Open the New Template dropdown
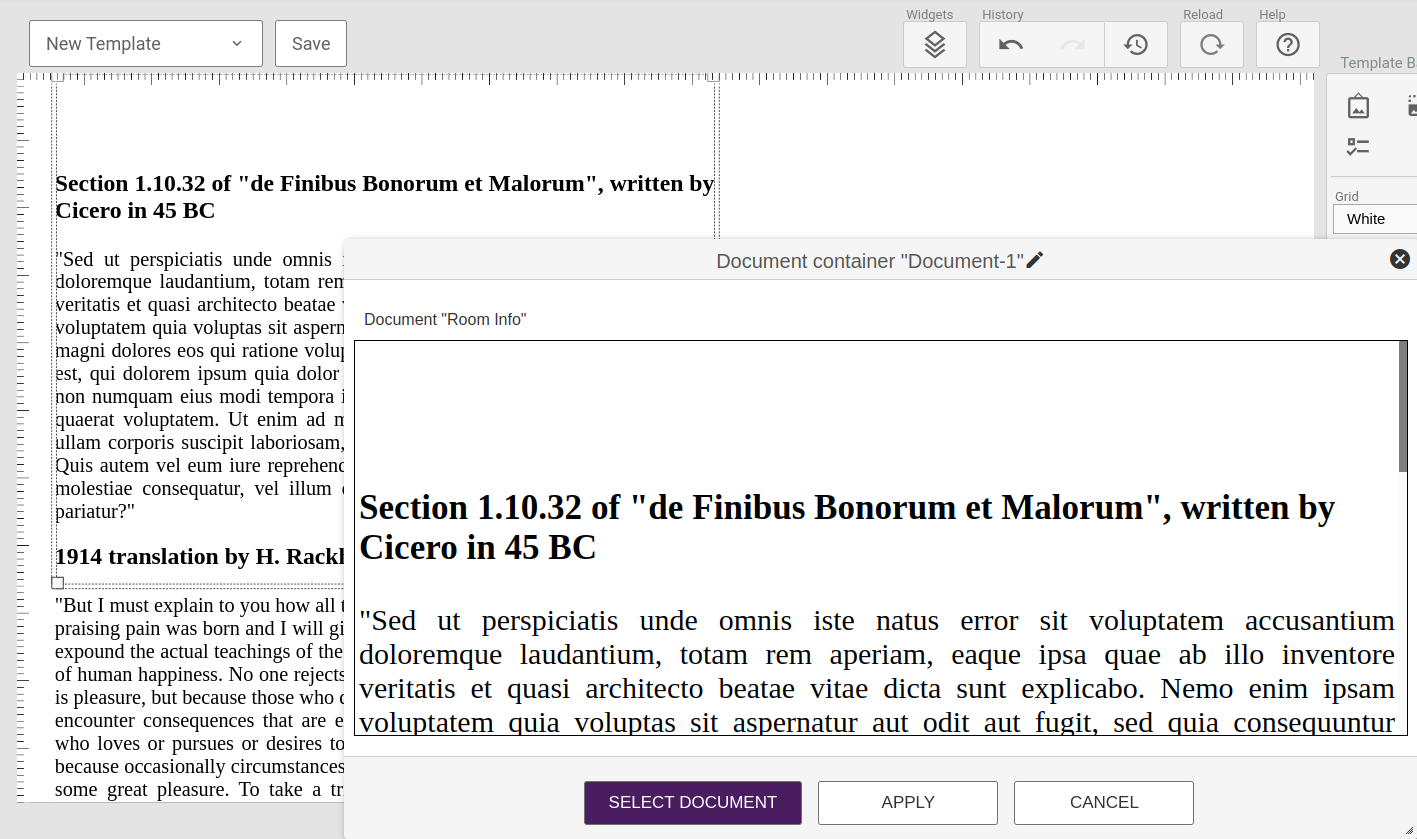1417x839 pixels. pyautogui.click(x=145, y=43)
